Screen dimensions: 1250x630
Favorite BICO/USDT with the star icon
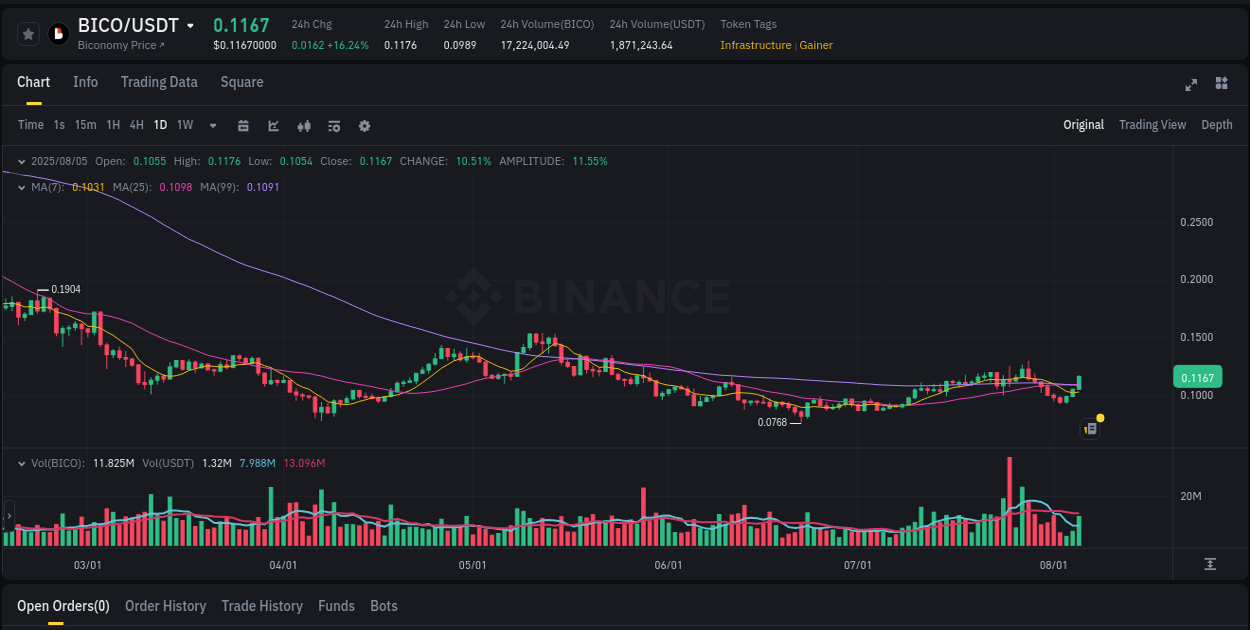click(28, 33)
